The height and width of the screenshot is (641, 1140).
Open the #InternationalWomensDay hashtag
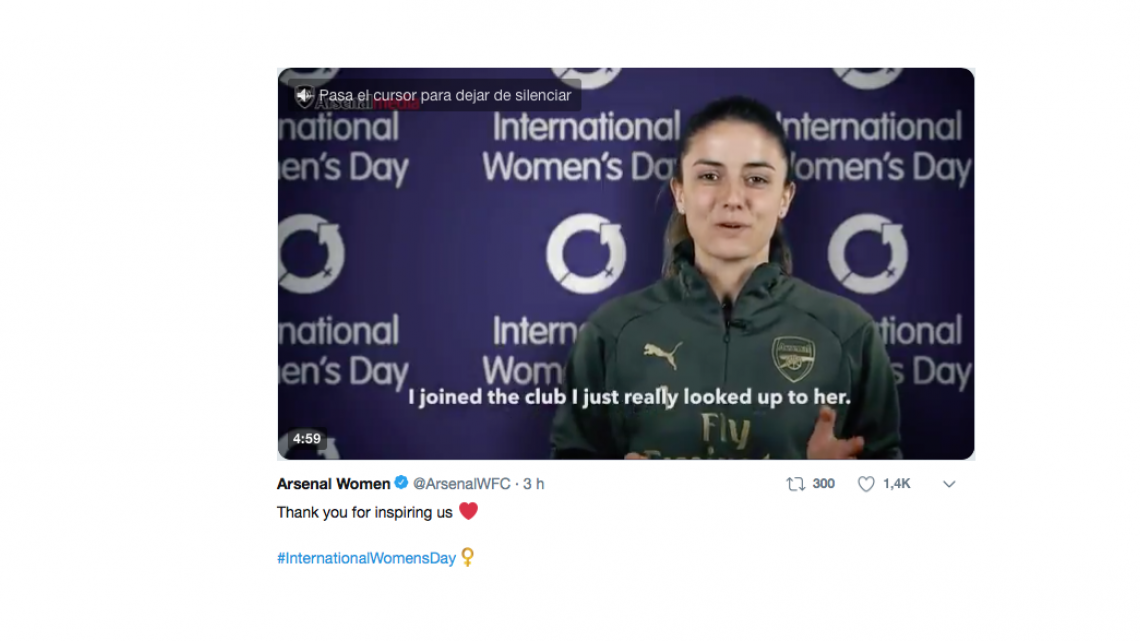tap(366, 558)
